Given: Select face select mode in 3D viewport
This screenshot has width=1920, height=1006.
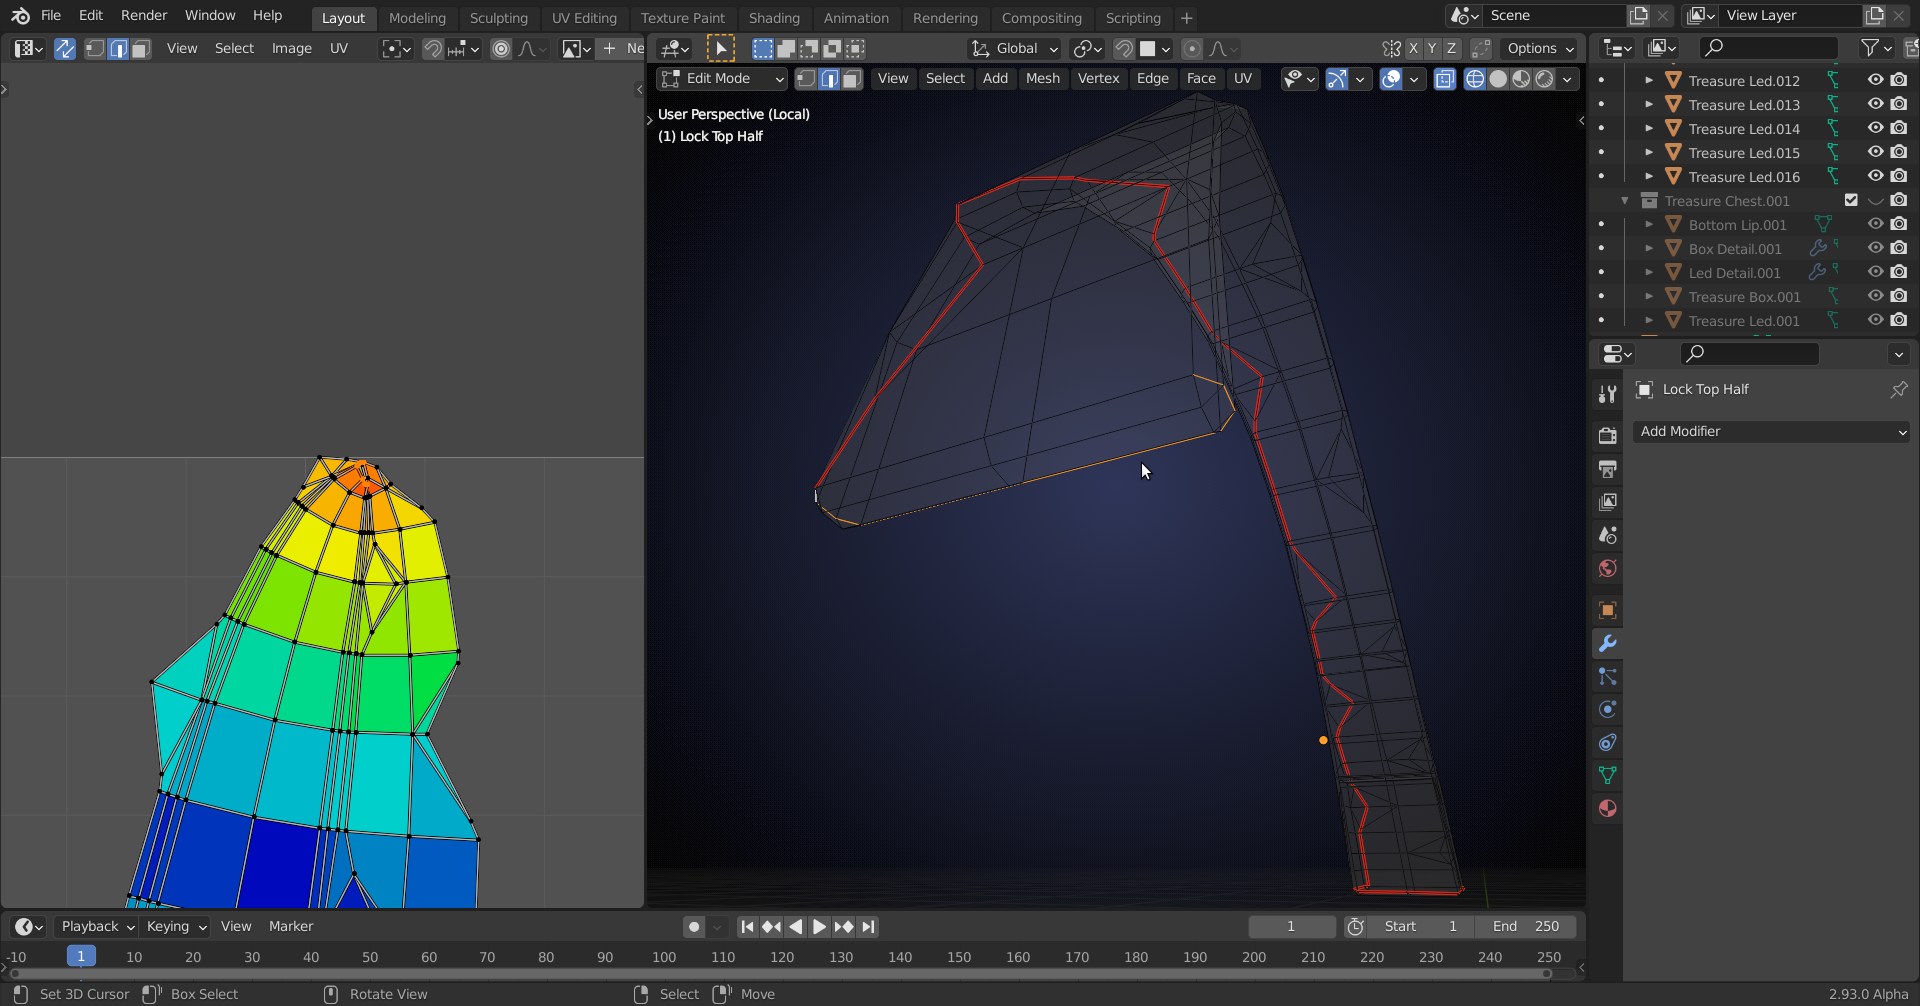Looking at the screenshot, I should pyautogui.click(x=852, y=79).
